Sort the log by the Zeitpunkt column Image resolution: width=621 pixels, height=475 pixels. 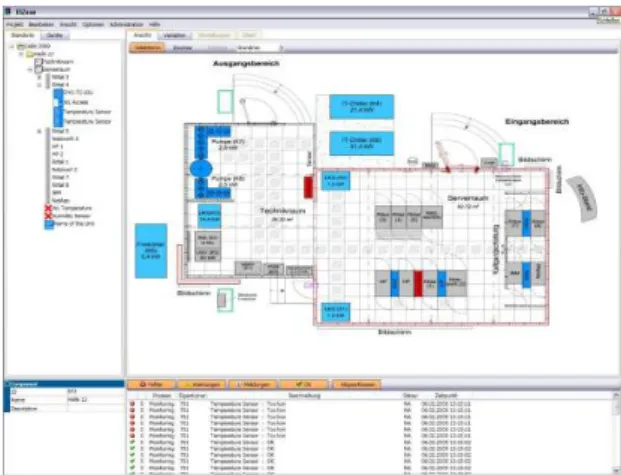[x=446, y=395]
